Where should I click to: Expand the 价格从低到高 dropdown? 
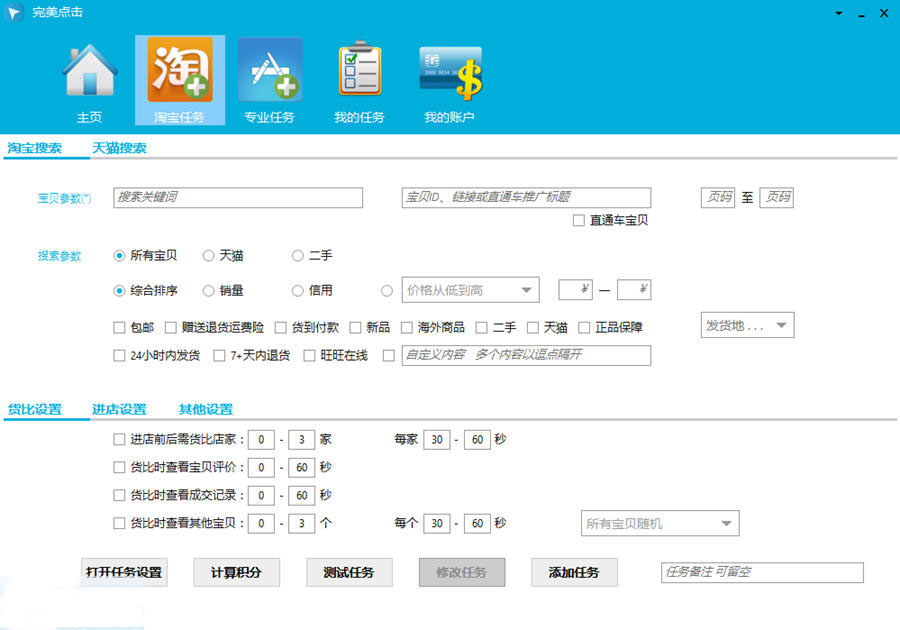pos(470,290)
